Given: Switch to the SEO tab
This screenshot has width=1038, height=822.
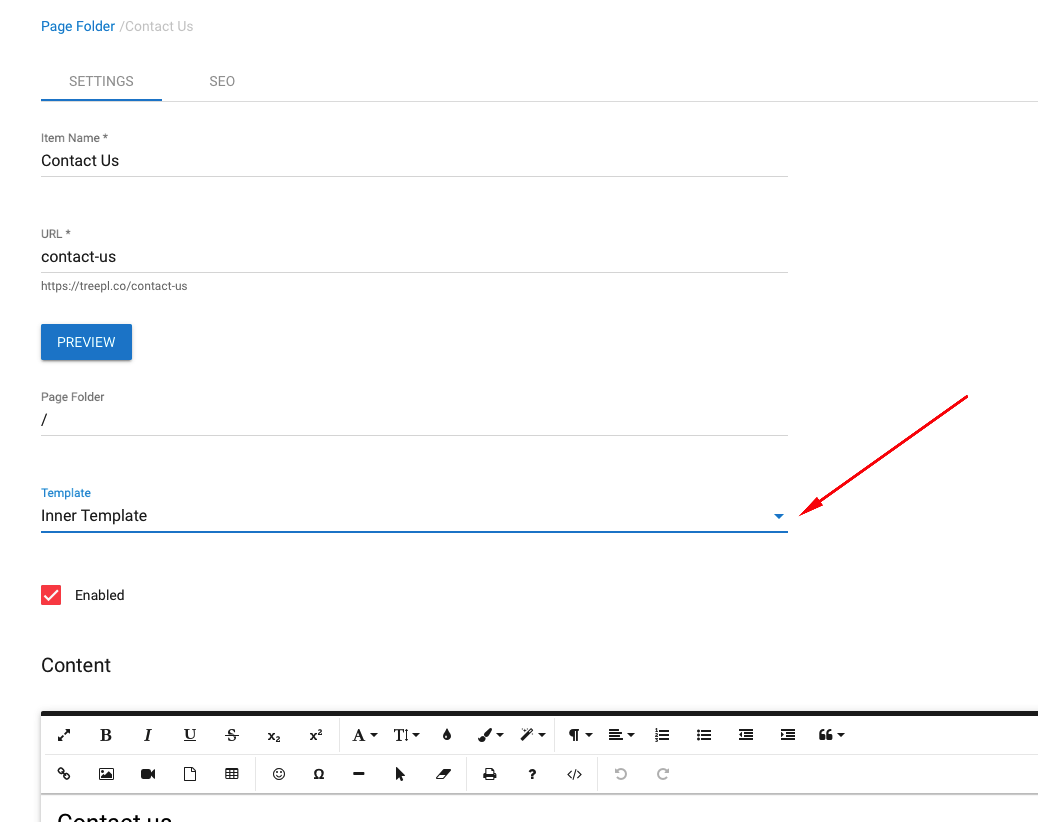Looking at the screenshot, I should tap(222, 81).
